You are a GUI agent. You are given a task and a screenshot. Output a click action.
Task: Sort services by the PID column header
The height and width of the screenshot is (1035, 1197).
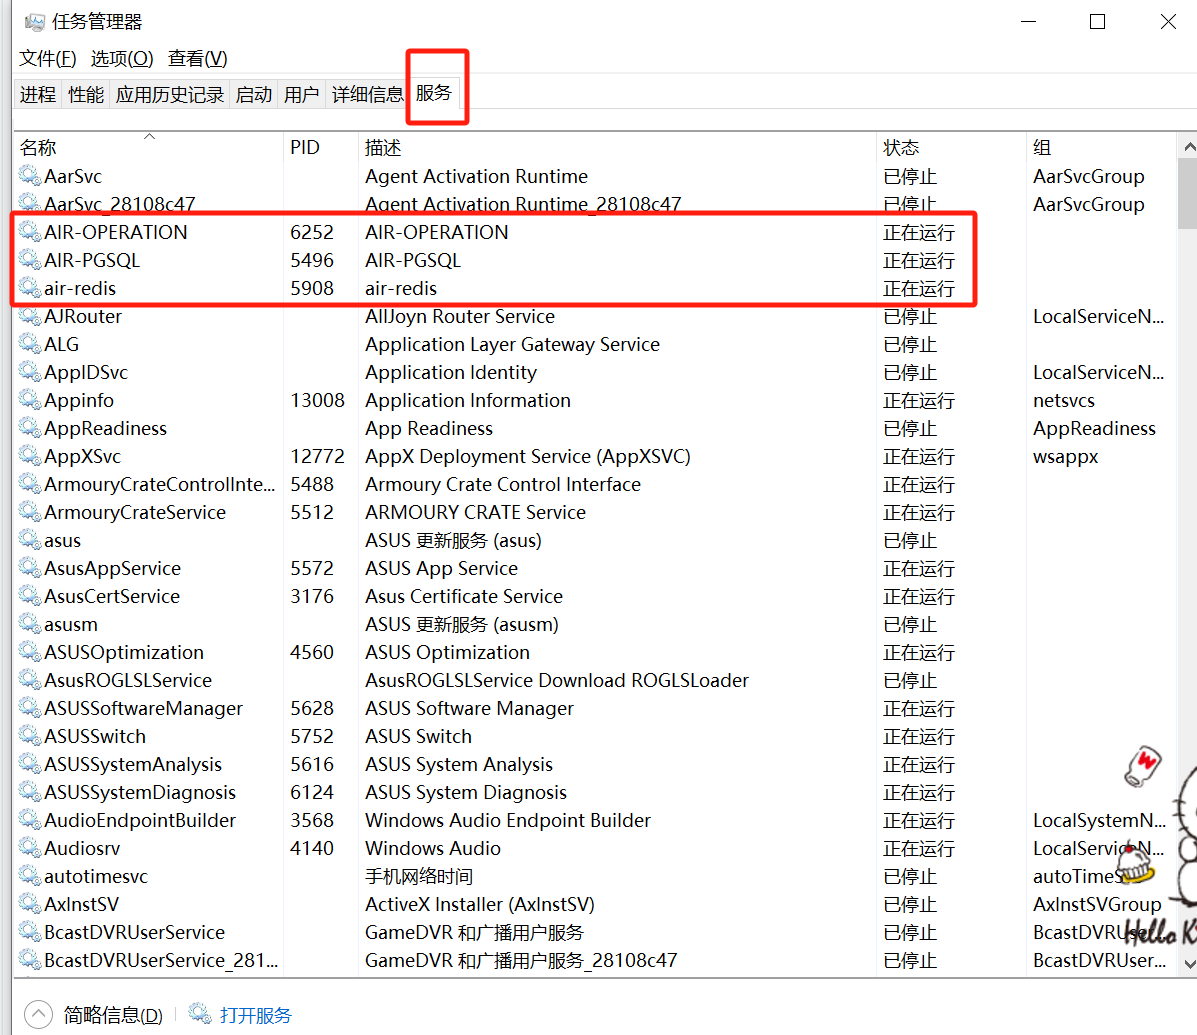(321, 147)
